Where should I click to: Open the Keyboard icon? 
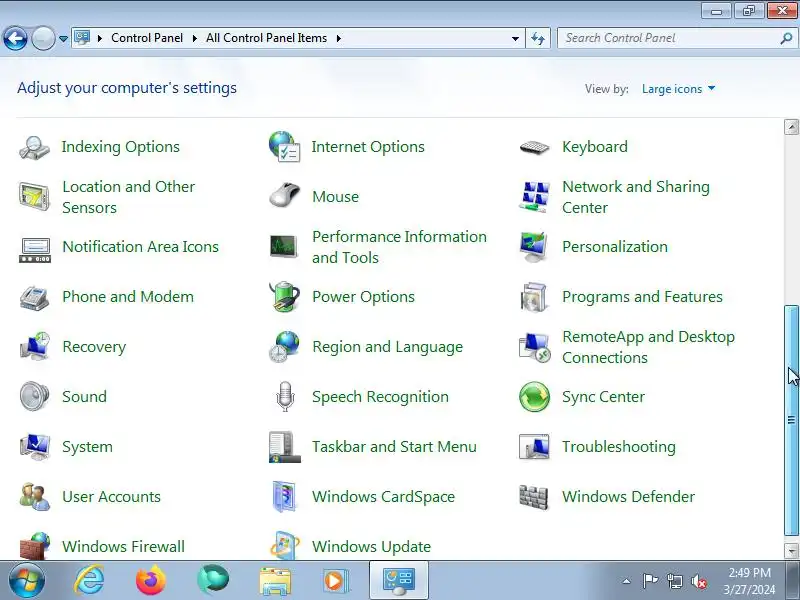(x=534, y=147)
